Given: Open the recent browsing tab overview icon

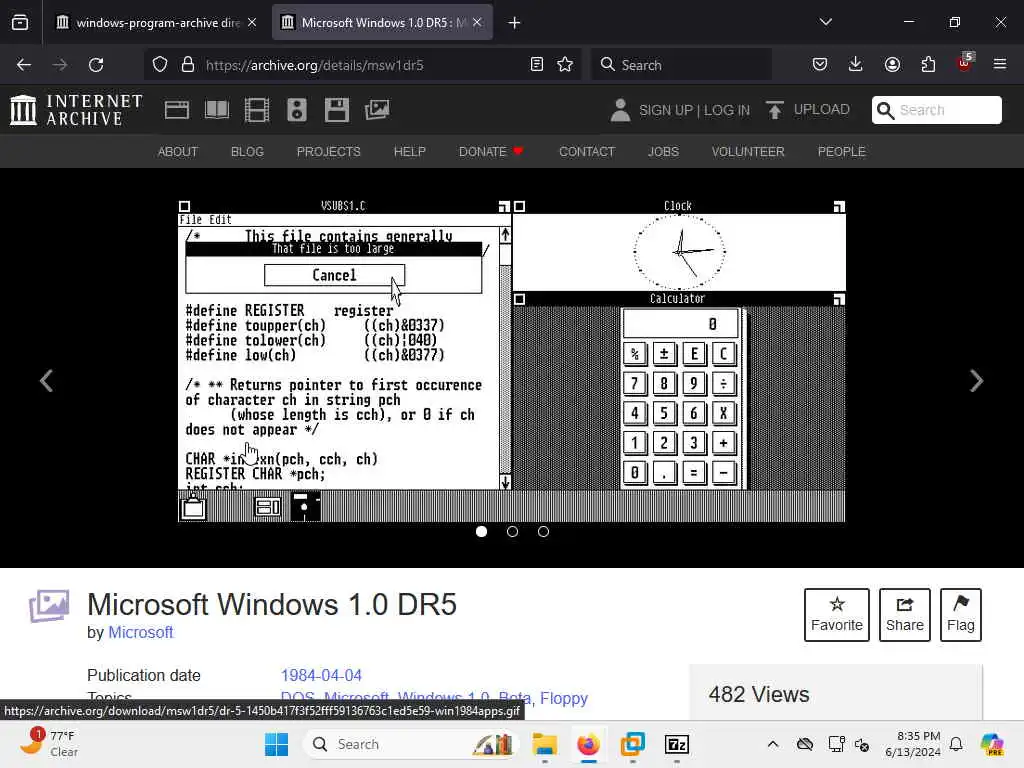Looking at the screenshot, I should (20, 23).
